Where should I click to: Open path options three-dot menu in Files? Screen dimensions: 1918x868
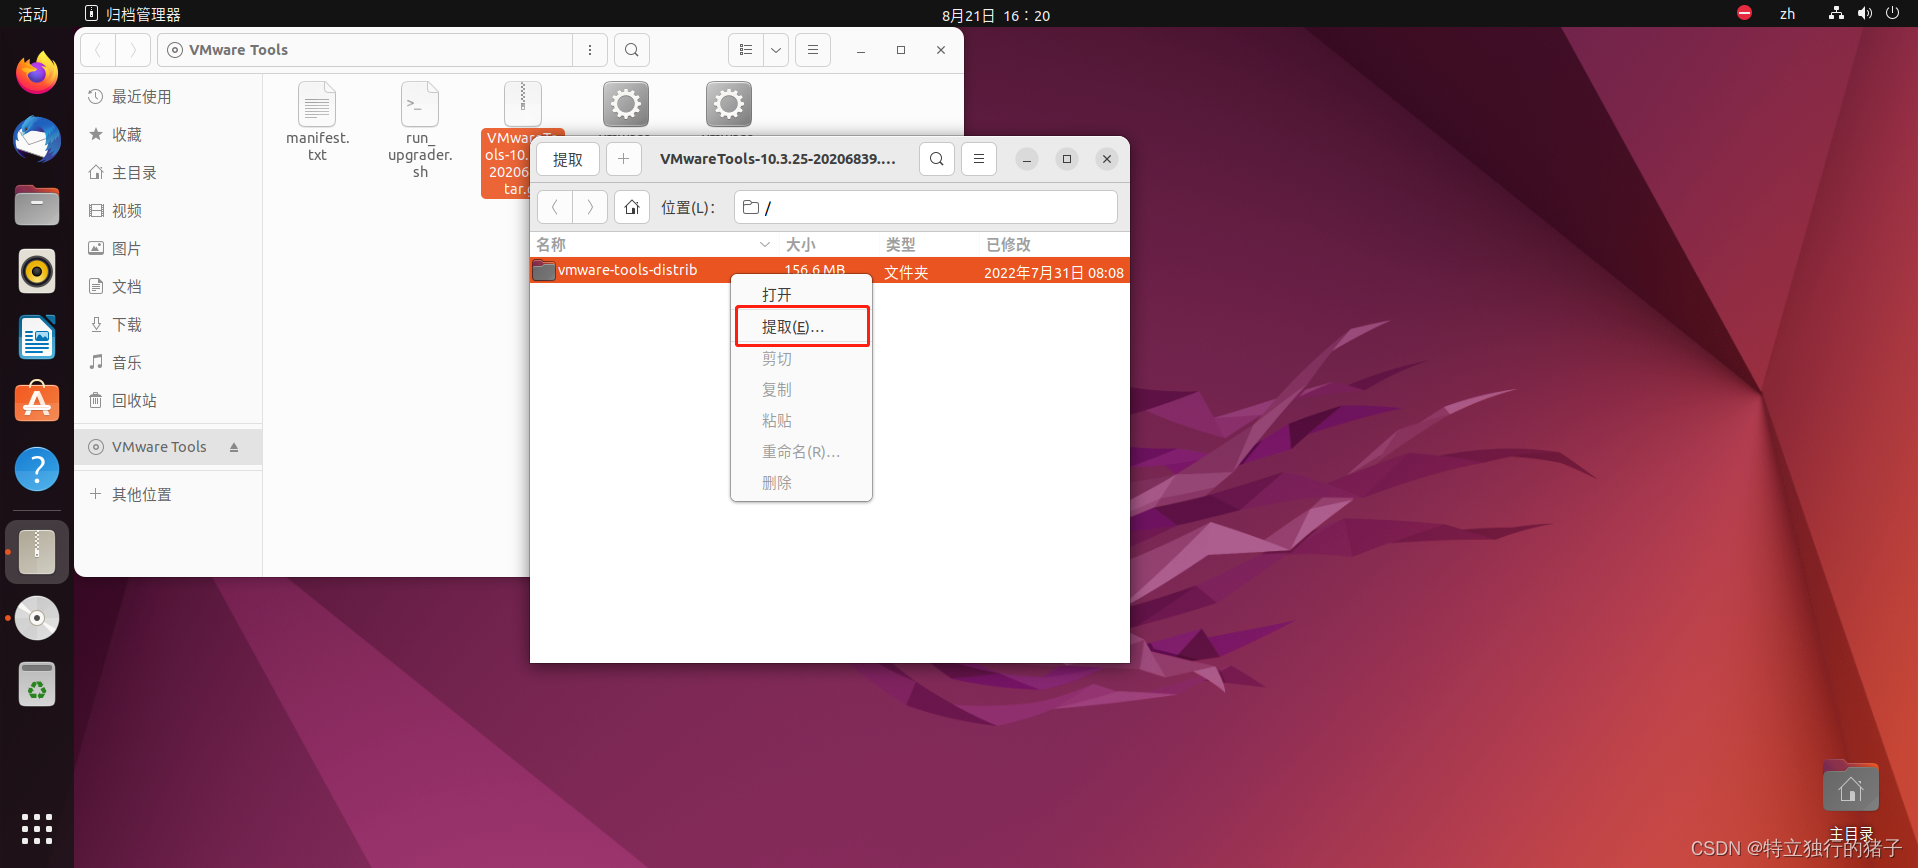click(590, 50)
